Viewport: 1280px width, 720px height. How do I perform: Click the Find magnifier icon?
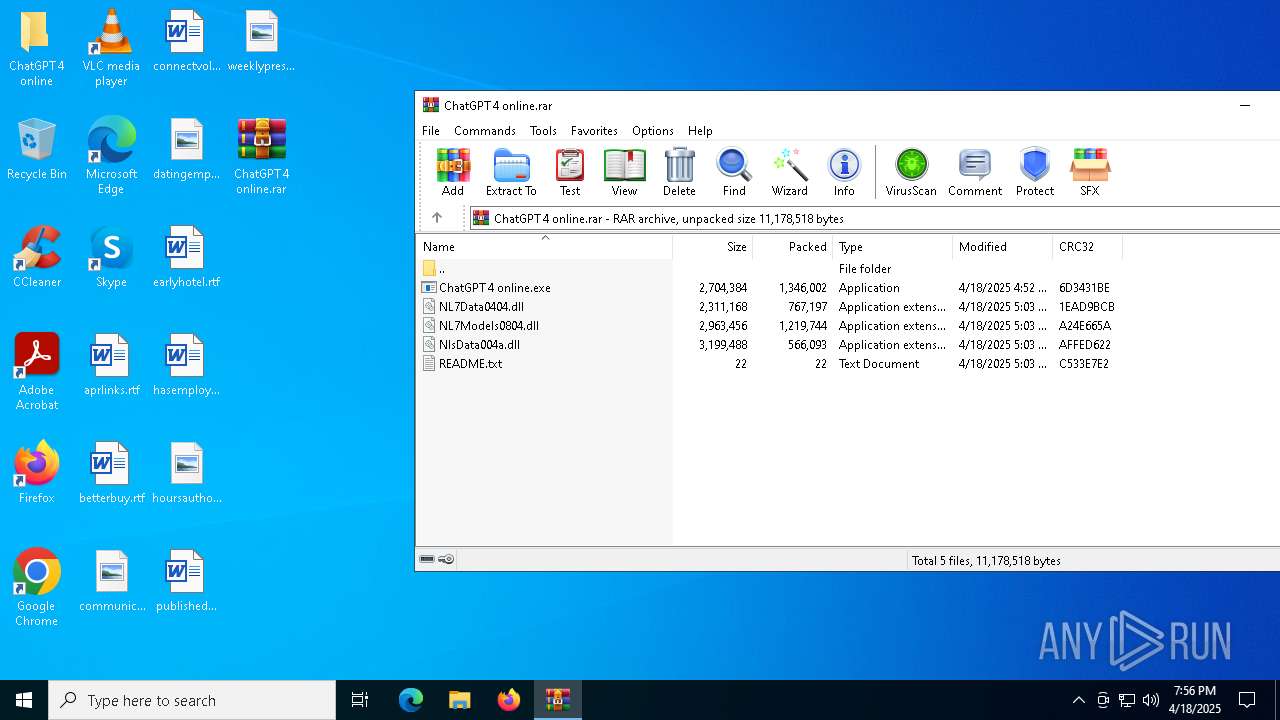pyautogui.click(x=734, y=172)
